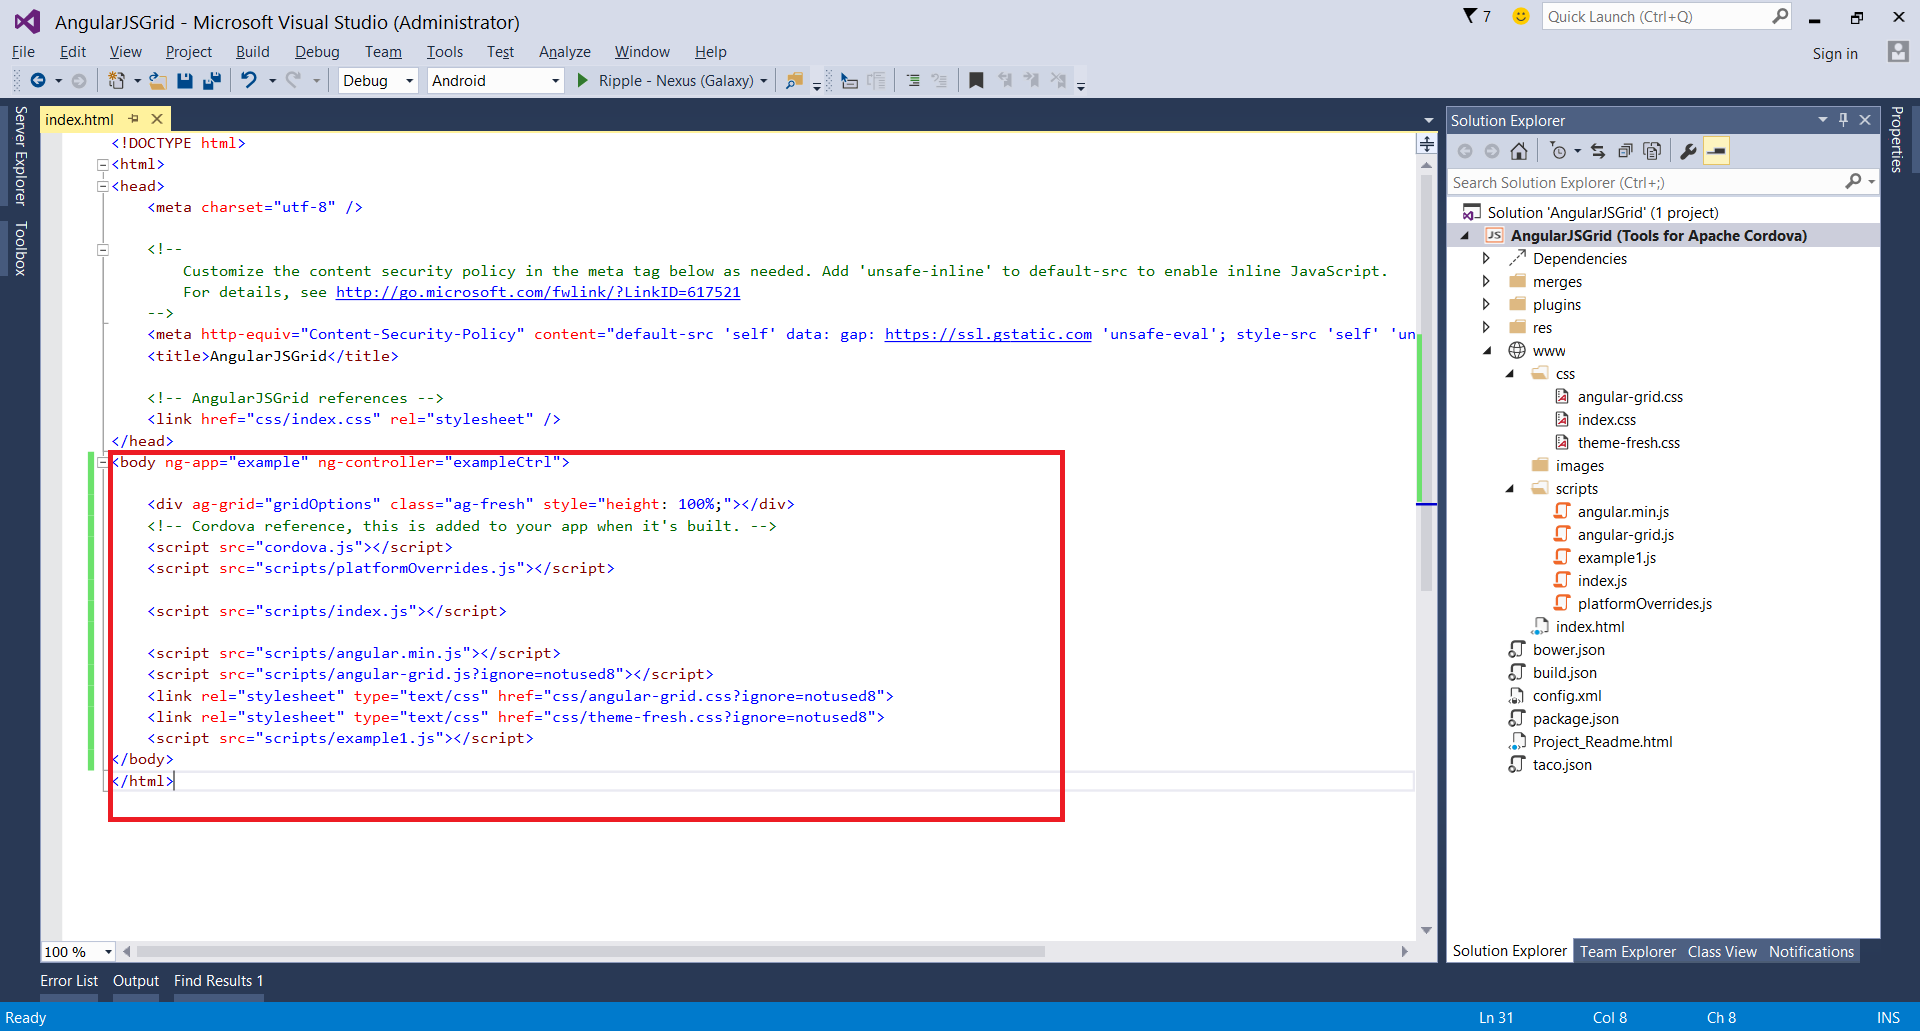Click the Undo icon

click(249, 81)
